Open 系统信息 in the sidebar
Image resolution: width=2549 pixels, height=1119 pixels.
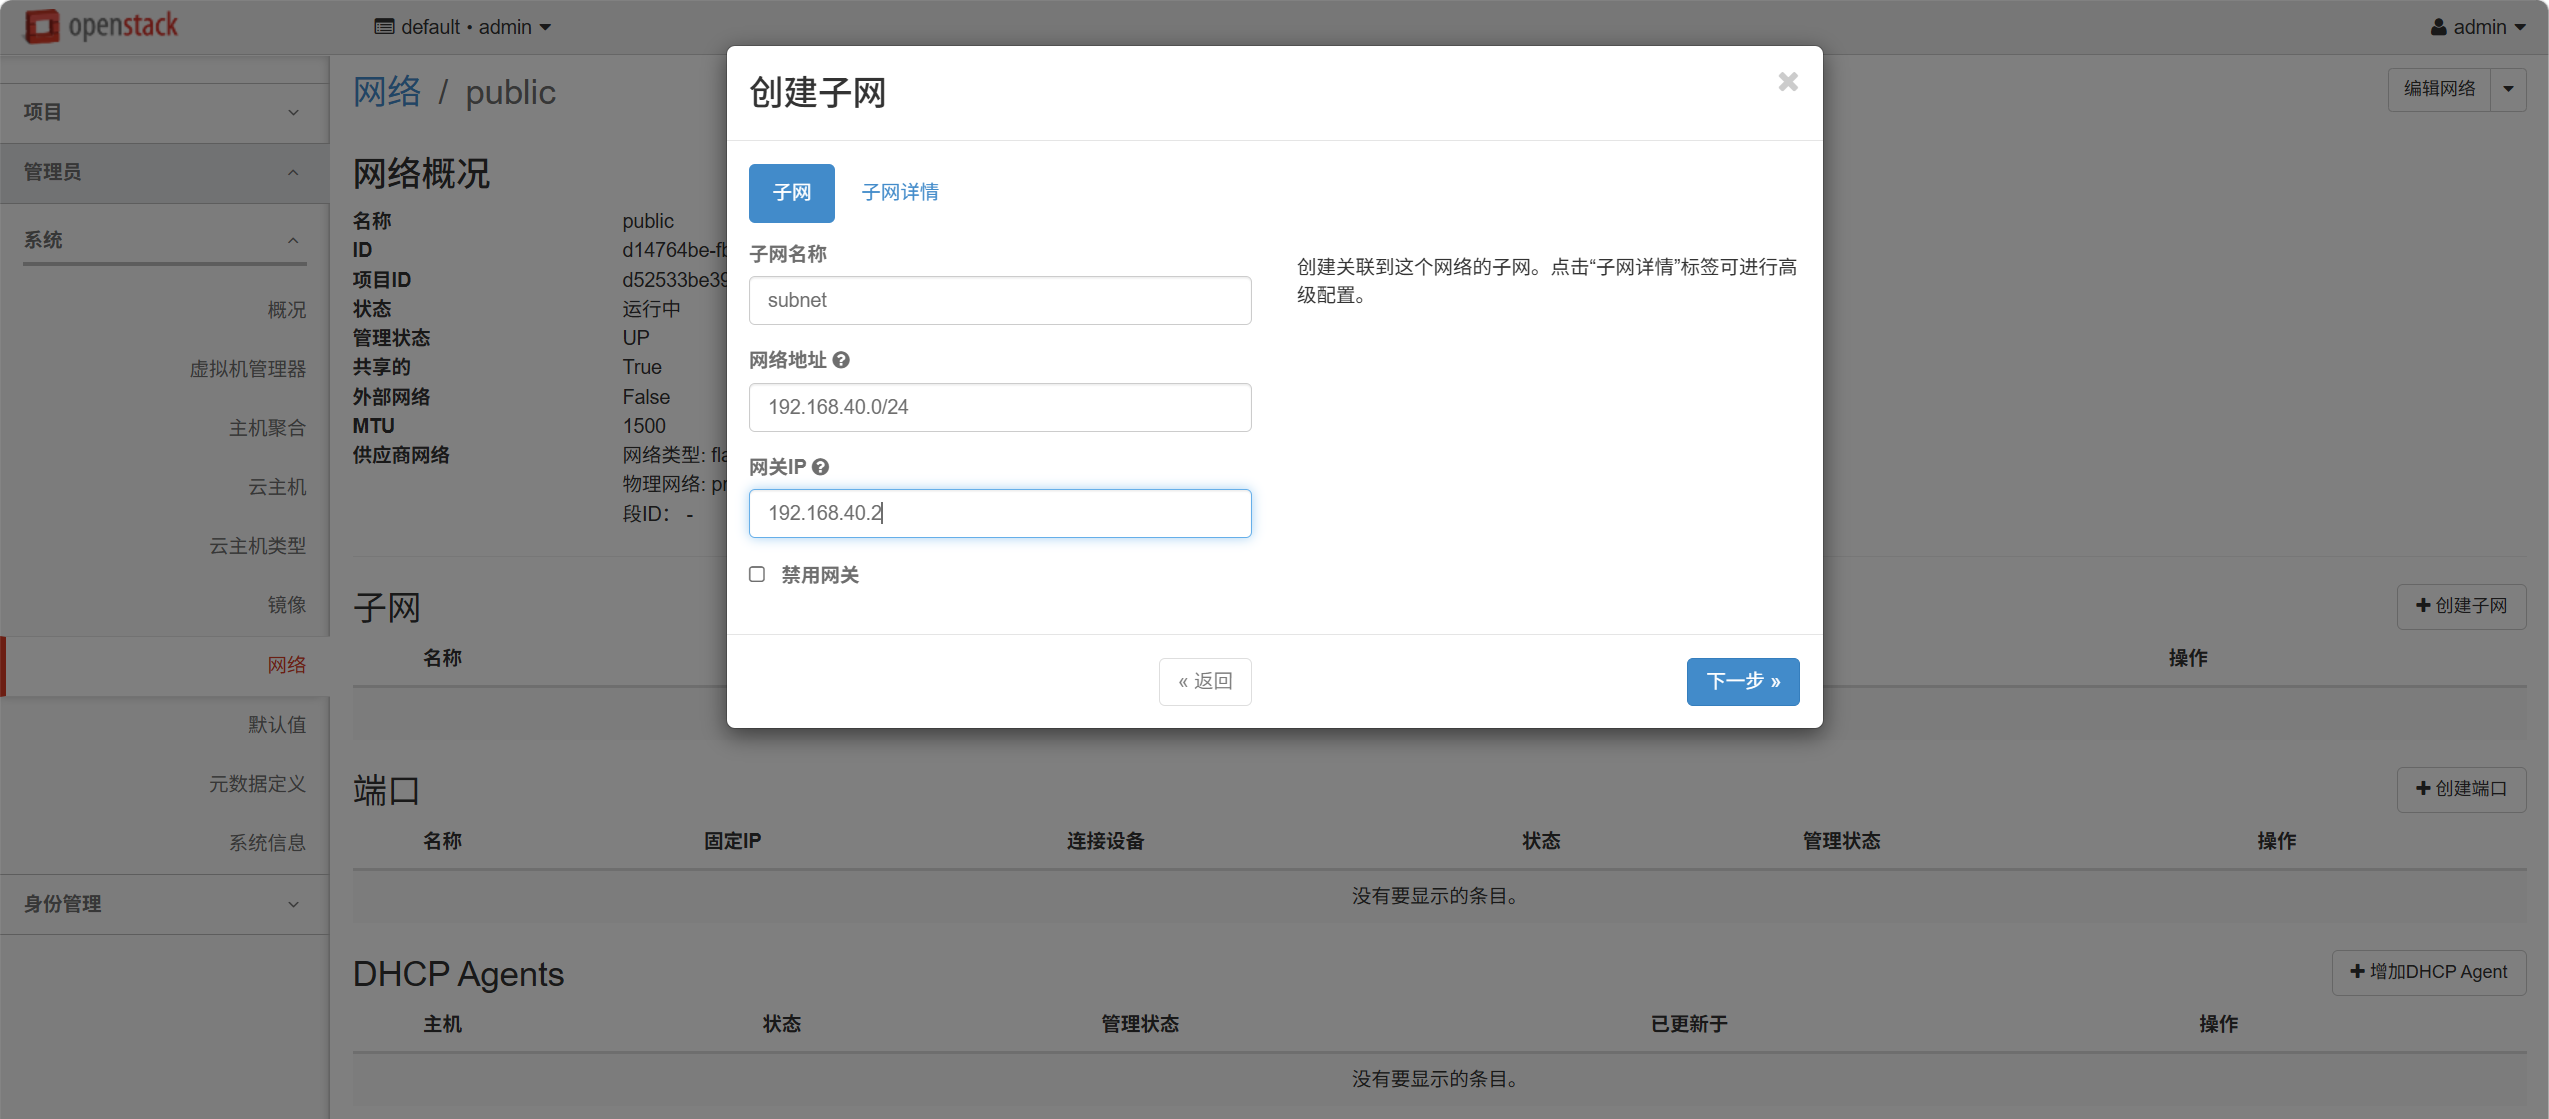tap(267, 843)
